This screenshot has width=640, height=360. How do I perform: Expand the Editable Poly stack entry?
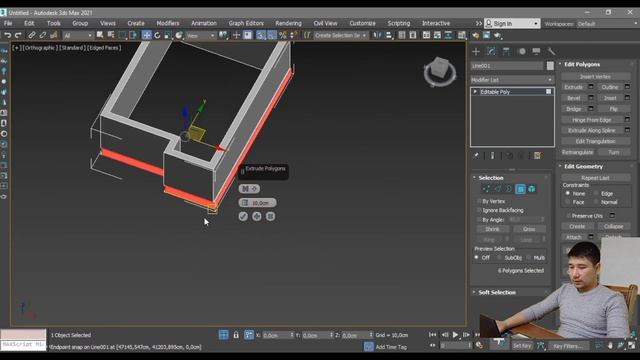(475, 92)
